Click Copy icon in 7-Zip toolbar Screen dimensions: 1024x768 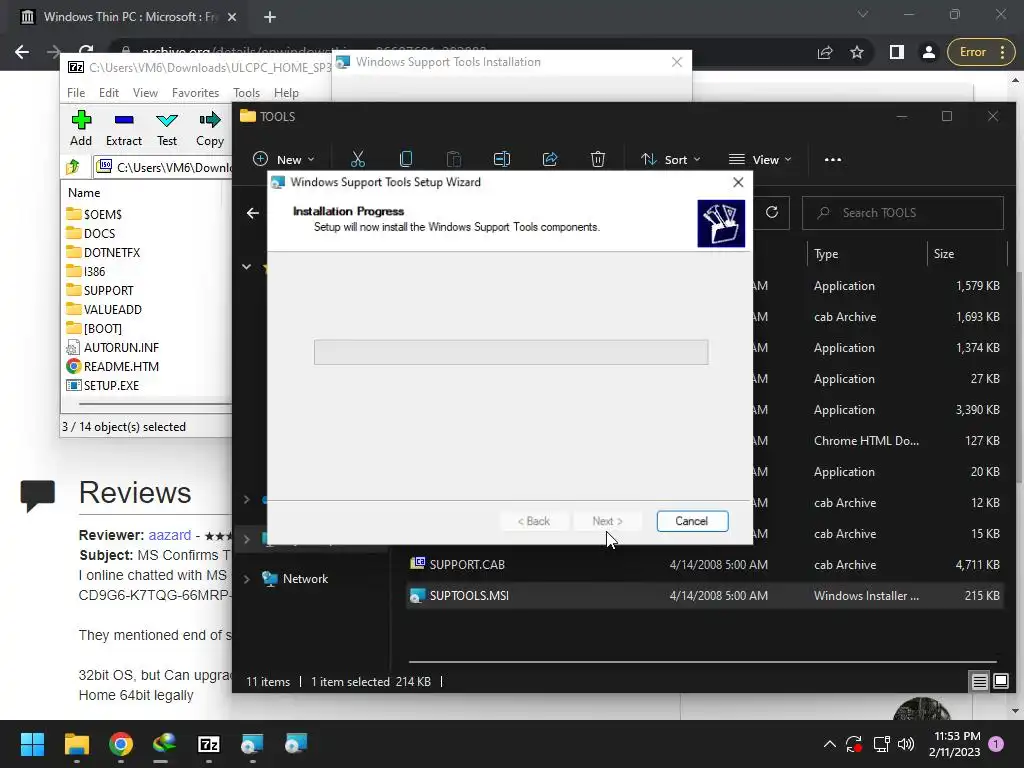tap(210, 120)
